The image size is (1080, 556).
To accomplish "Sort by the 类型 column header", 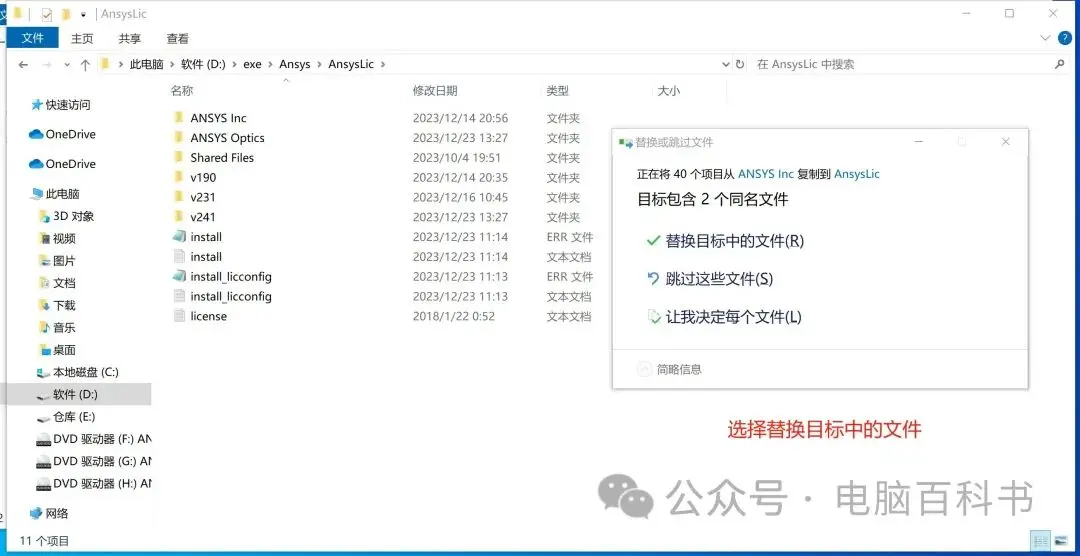I will 558,90.
